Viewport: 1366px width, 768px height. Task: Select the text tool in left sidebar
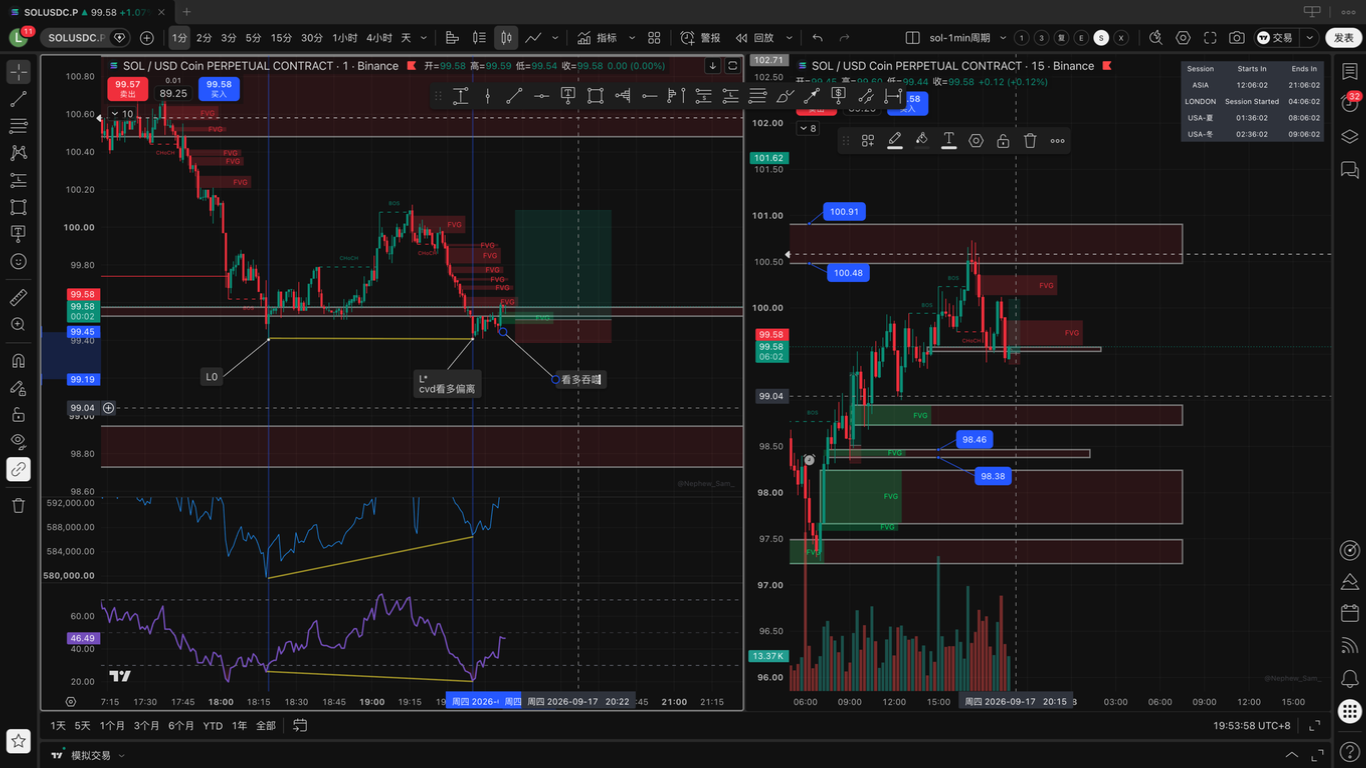18,234
